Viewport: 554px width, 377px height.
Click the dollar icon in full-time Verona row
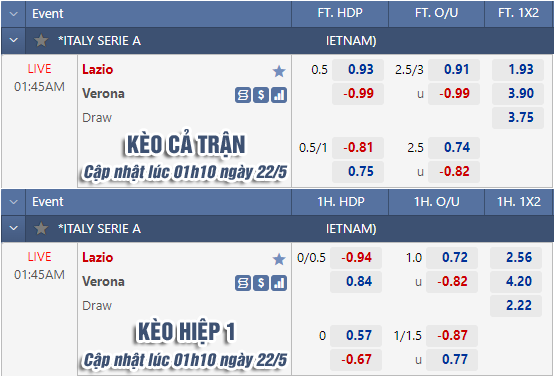[x=261, y=95]
